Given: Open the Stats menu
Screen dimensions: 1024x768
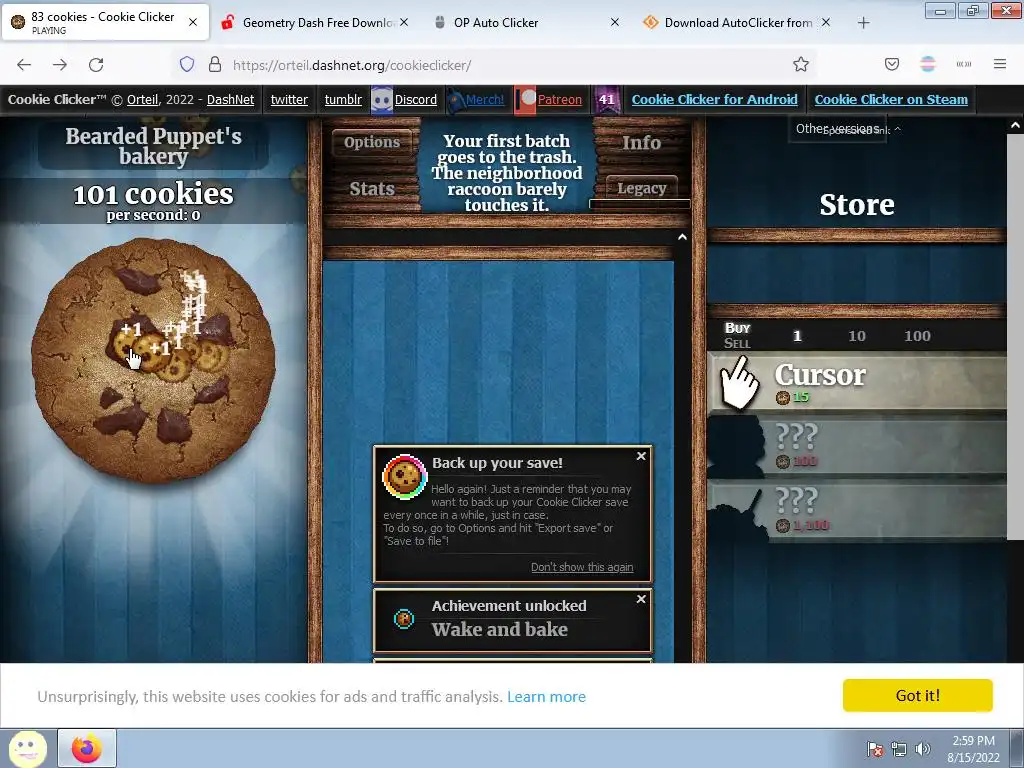Looking at the screenshot, I should click(372, 189).
